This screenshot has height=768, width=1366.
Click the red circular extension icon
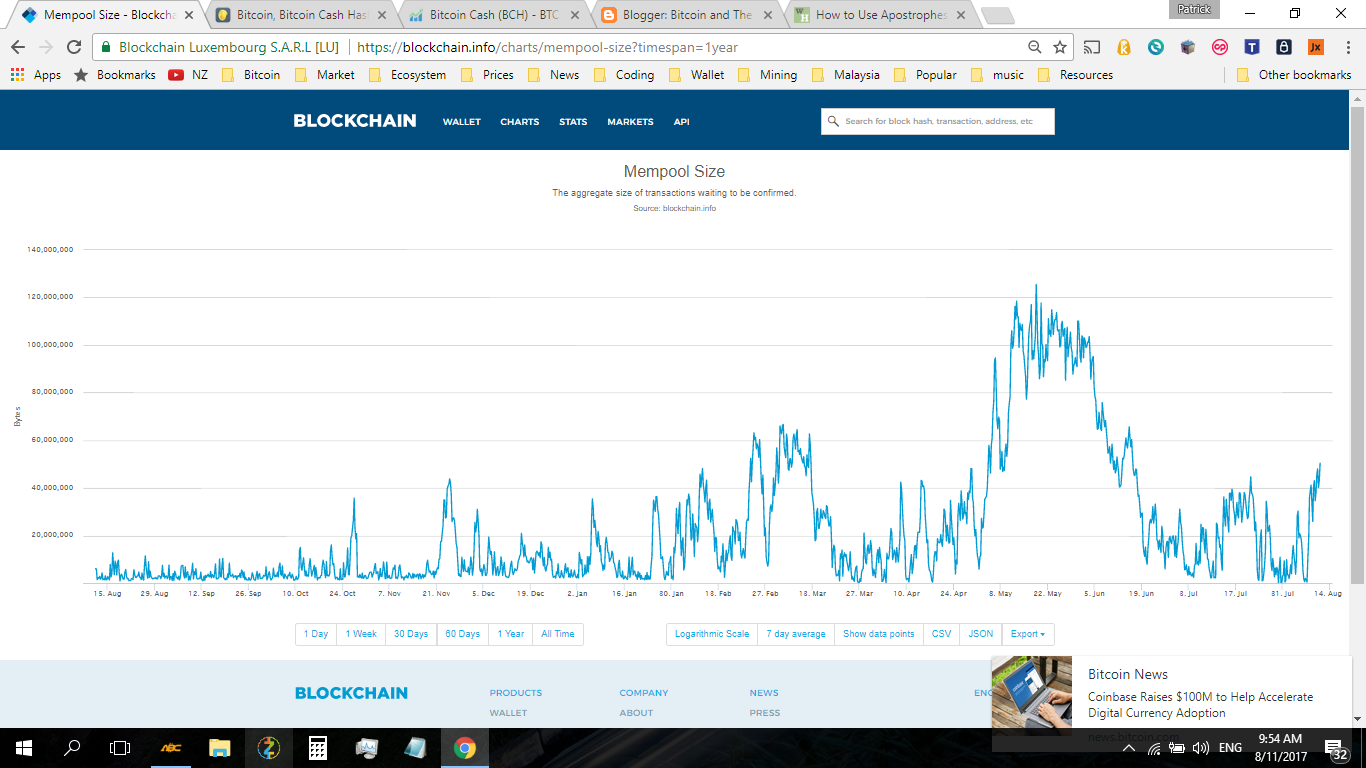(x=1220, y=47)
